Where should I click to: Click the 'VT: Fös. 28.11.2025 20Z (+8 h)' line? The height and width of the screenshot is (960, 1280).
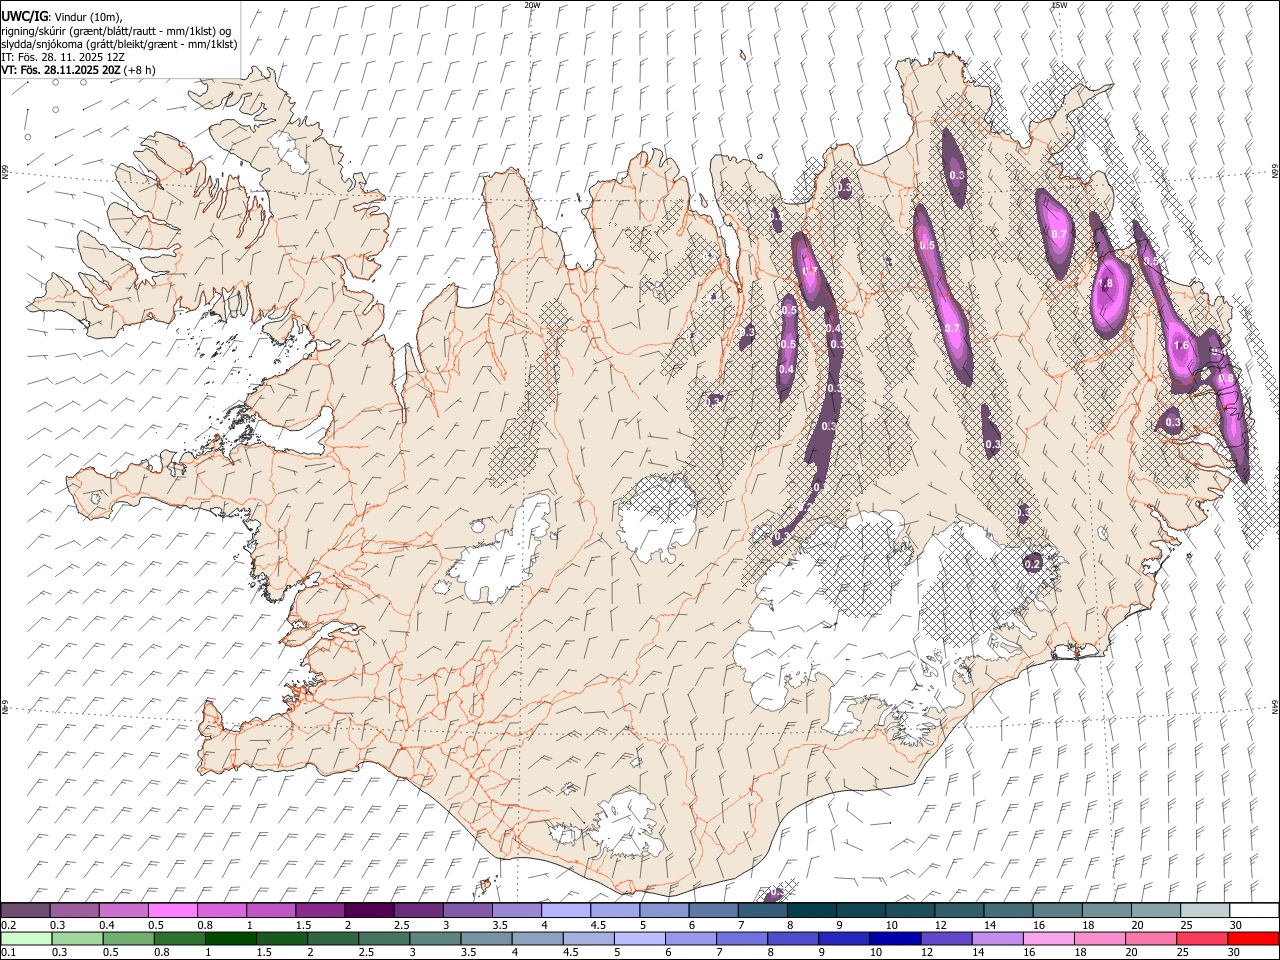click(x=78, y=70)
